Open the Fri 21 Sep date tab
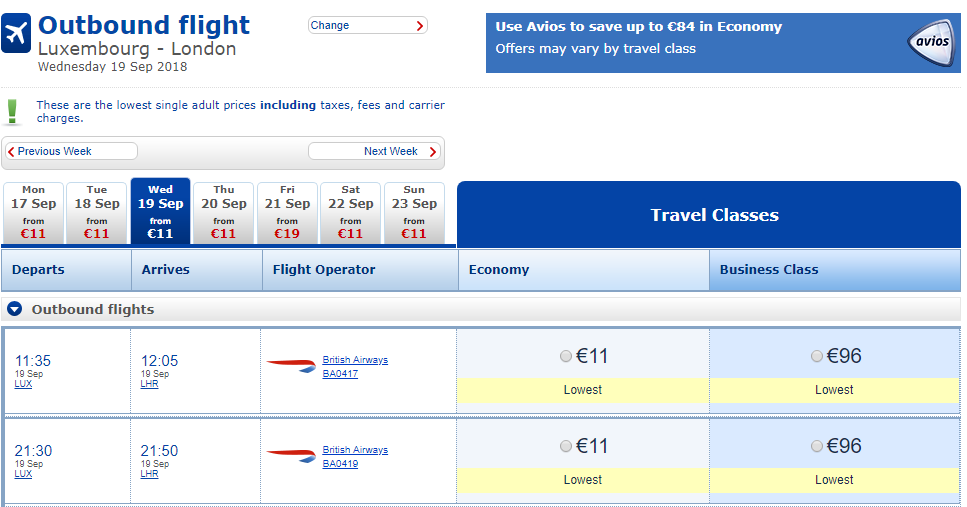Screen dimensions: 967x507 tap(287, 212)
